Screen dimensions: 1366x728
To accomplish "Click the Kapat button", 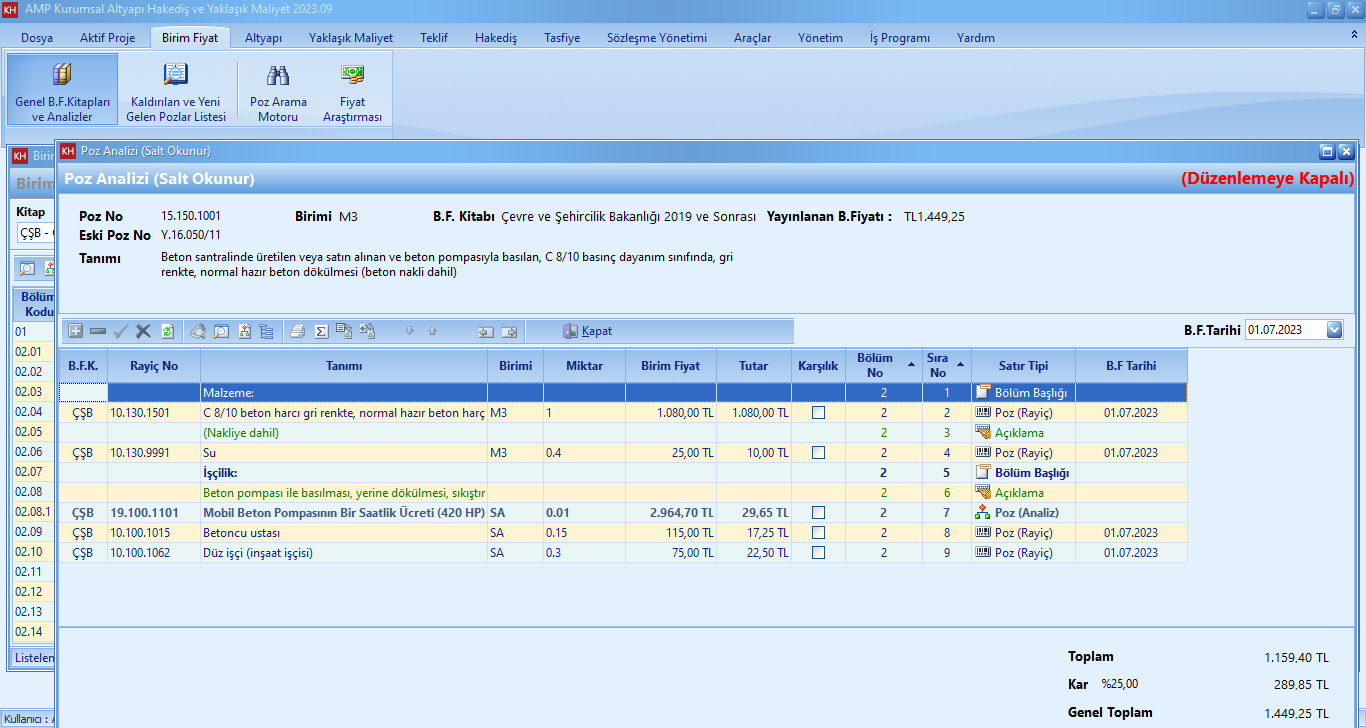I will coord(587,331).
